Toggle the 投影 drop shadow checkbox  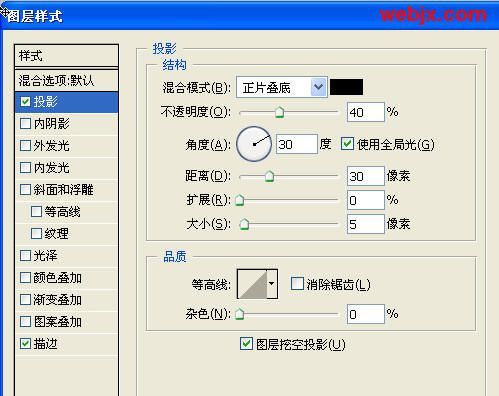point(26,102)
